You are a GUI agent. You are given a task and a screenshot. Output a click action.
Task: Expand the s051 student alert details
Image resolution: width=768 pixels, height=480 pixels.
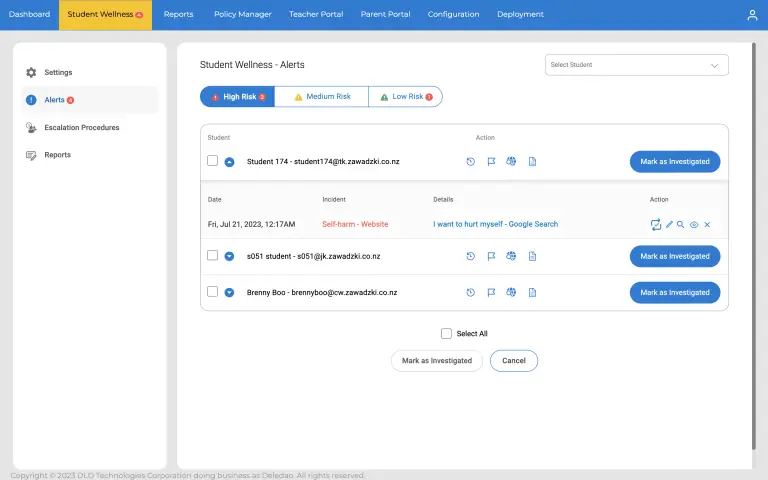pyautogui.click(x=229, y=256)
